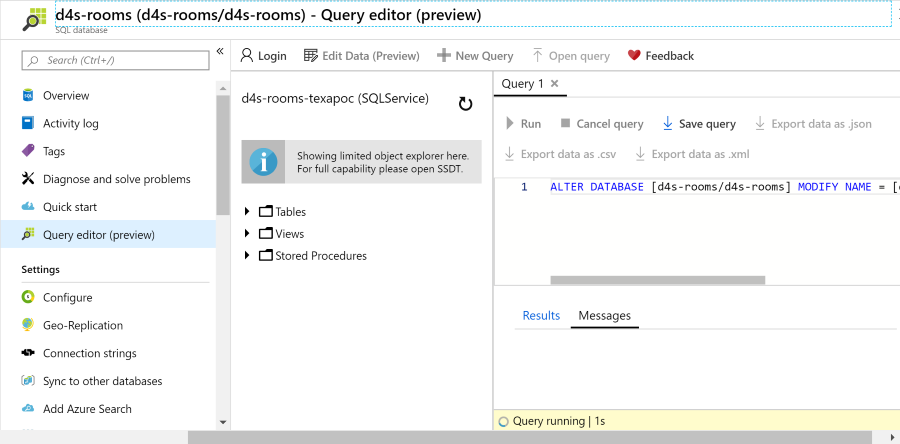Close the Query 1 tab
The width and height of the screenshot is (900, 444).
pyautogui.click(x=554, y=83)
